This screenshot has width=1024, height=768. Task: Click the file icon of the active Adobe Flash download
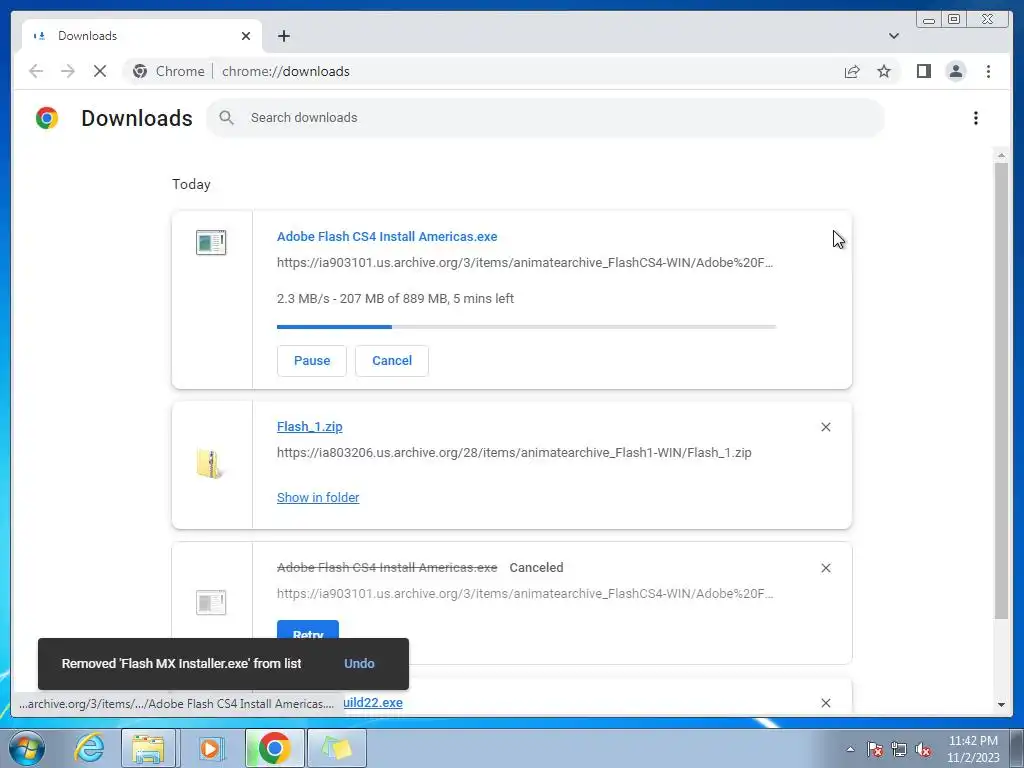[211, 242]
